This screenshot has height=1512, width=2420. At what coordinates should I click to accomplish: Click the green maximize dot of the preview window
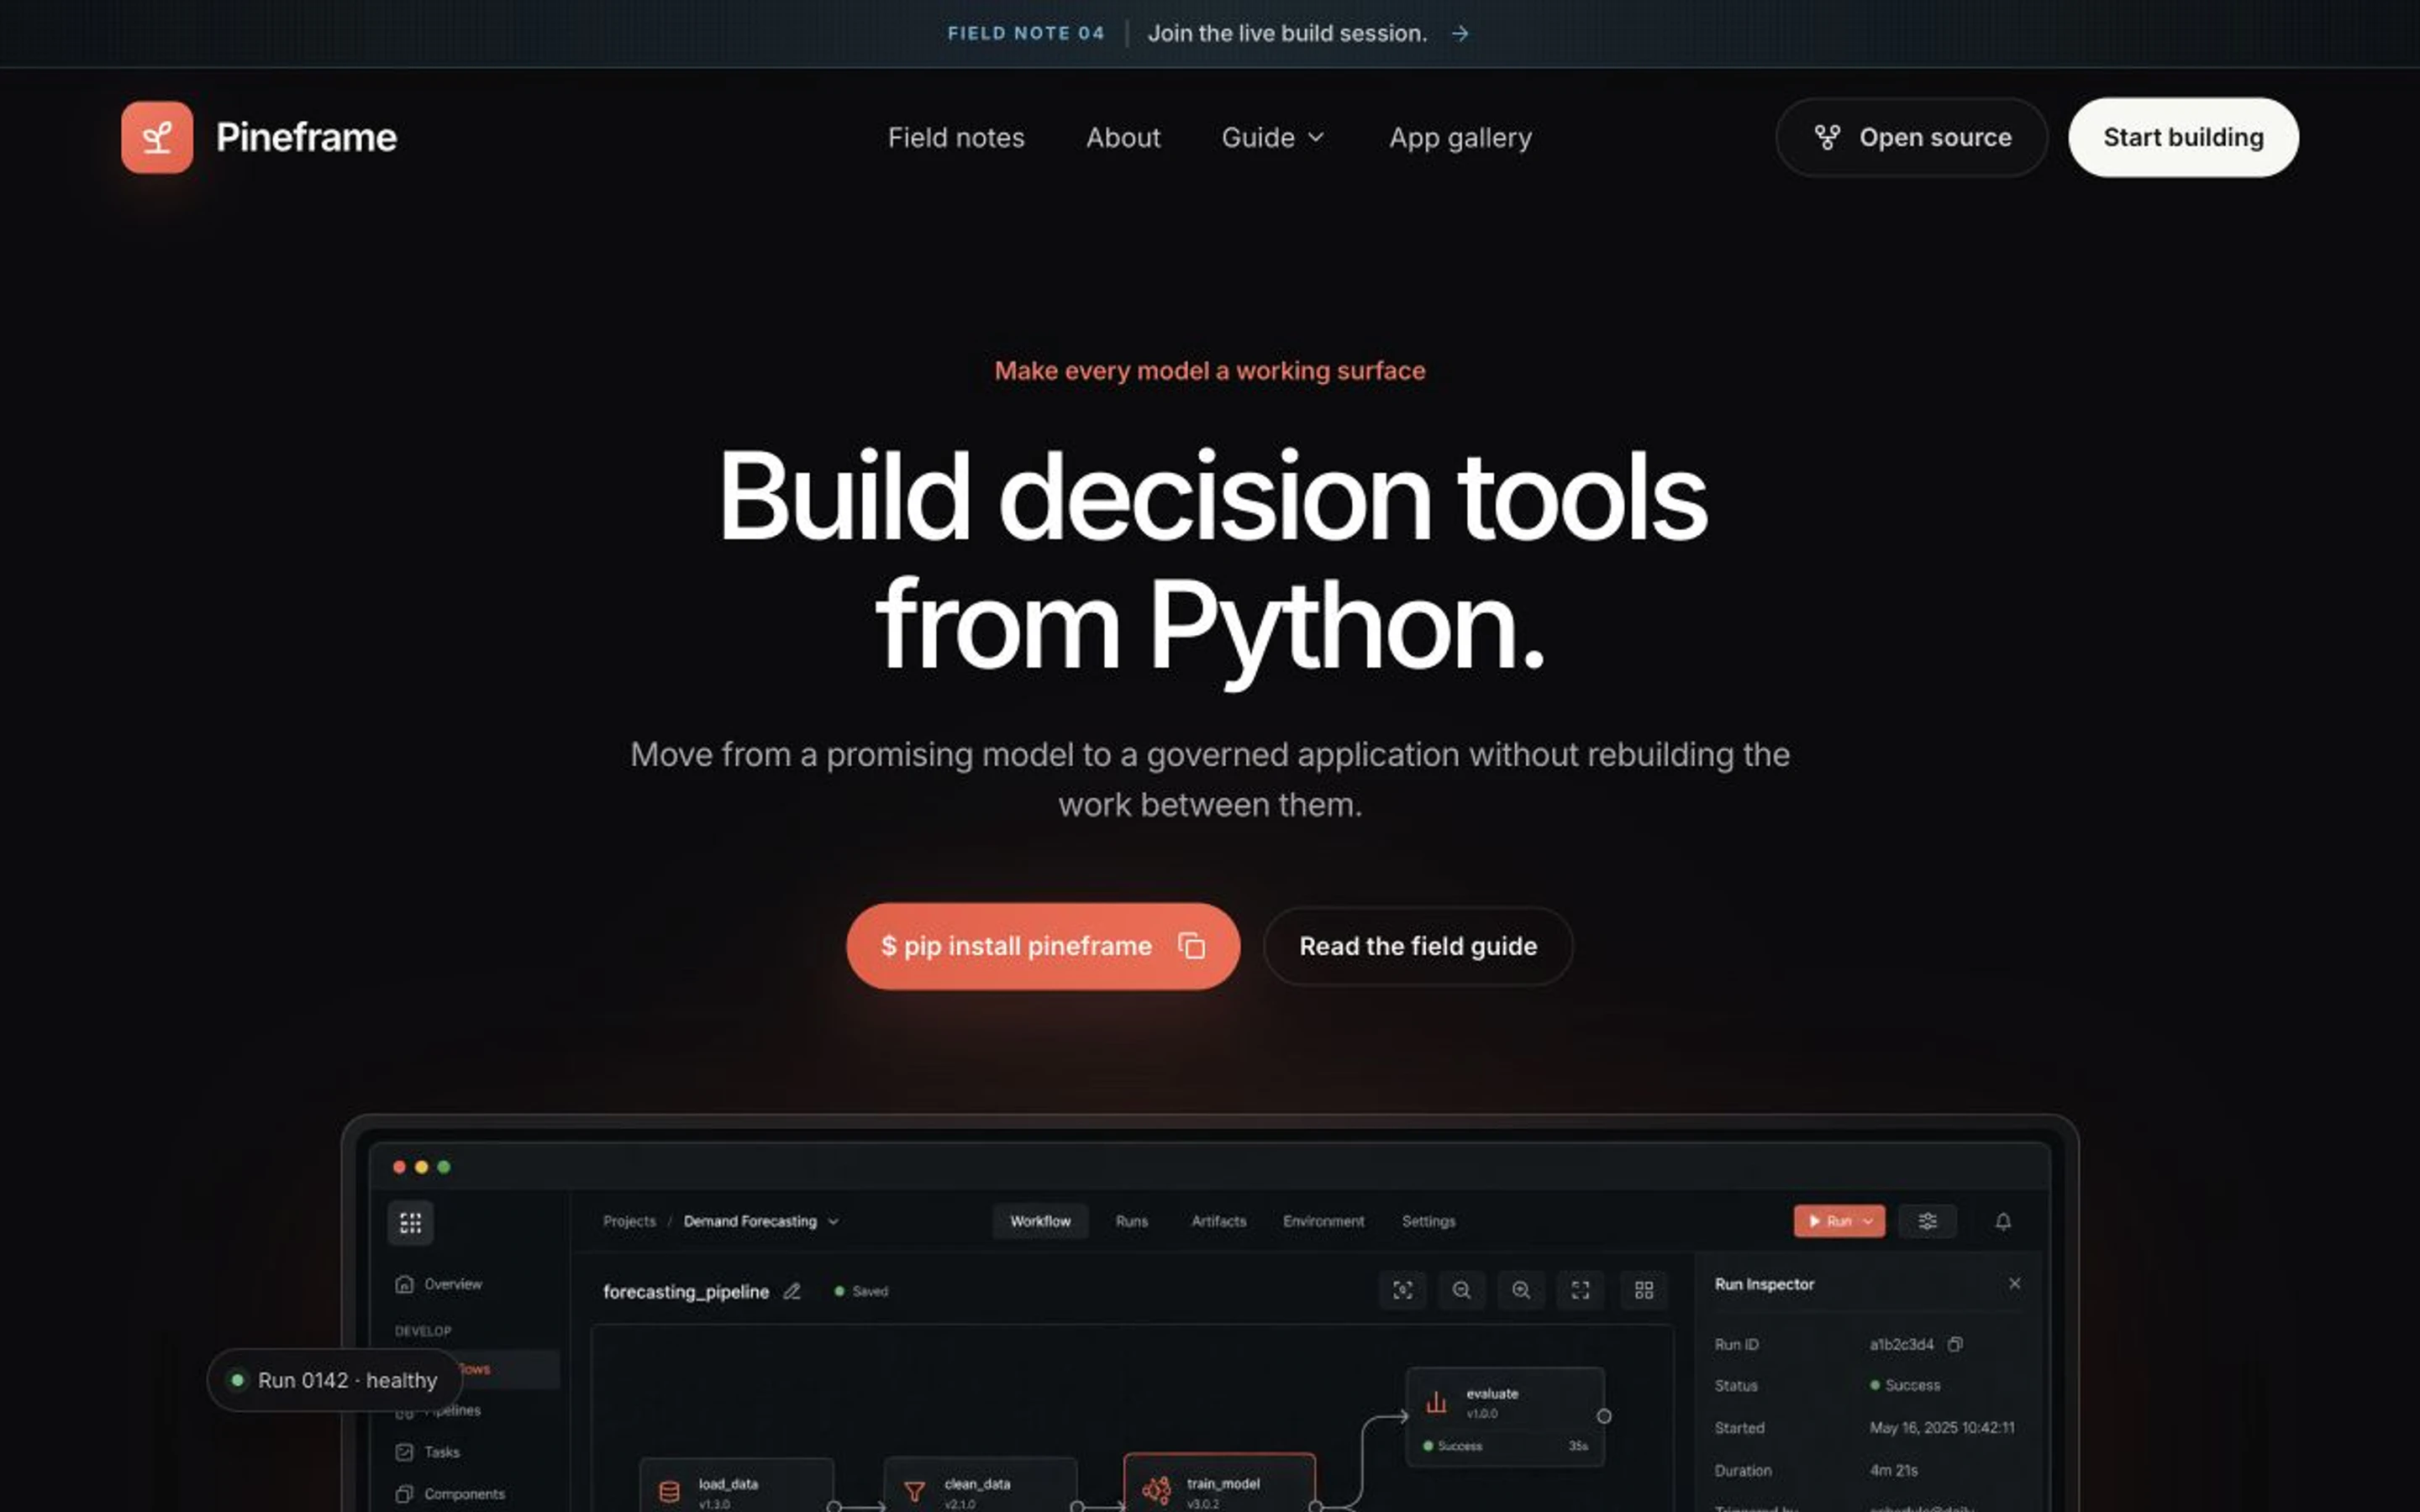[444, 1167]
